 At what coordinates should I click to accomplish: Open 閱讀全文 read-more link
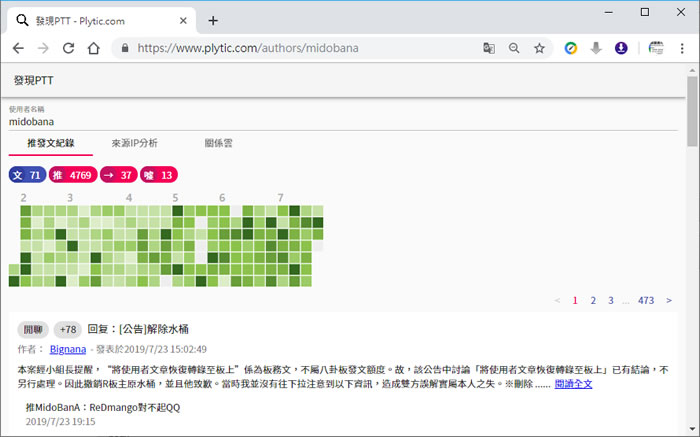click(x=573, y=384)
